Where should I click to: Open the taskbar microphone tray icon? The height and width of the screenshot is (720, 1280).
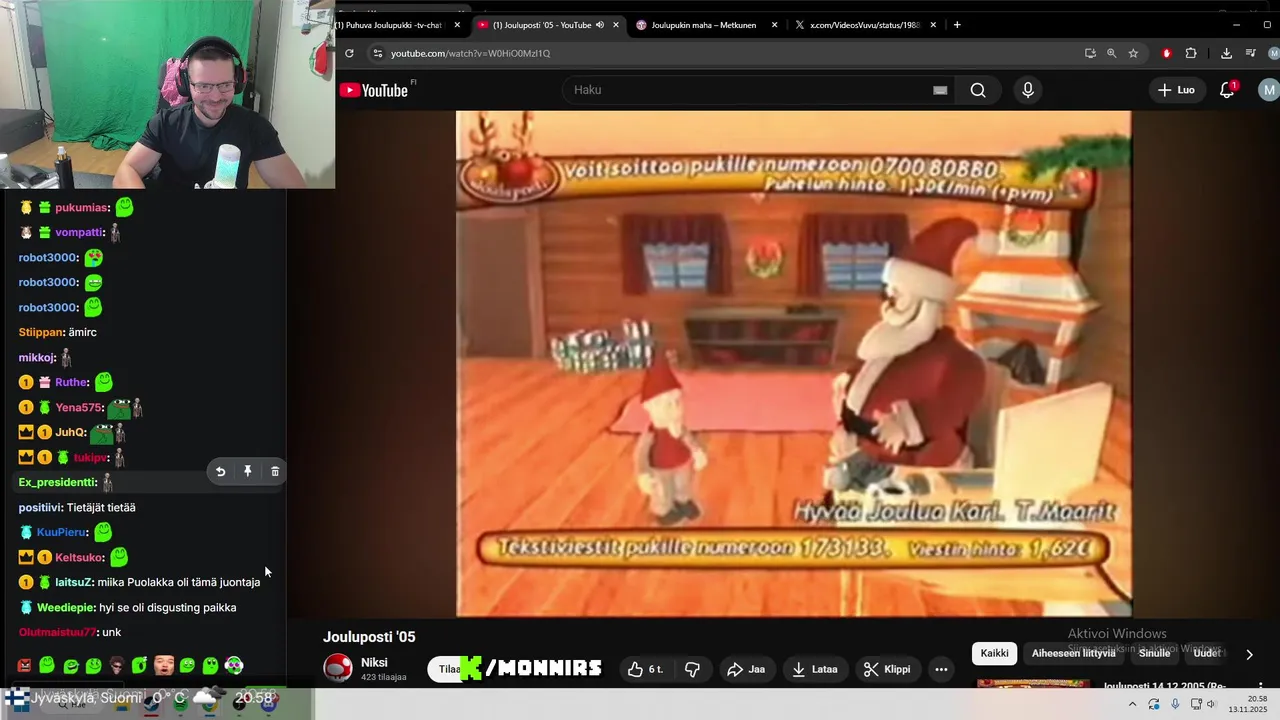(1175, 704)
